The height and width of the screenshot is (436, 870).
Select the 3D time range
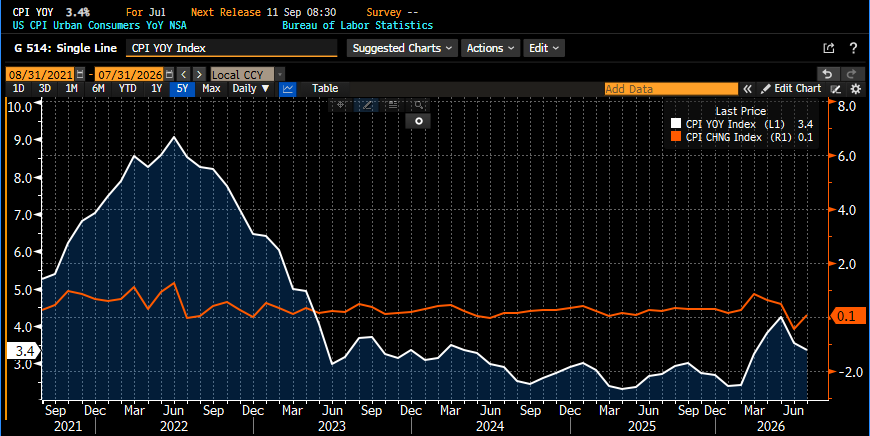click(x=45, y=89)
